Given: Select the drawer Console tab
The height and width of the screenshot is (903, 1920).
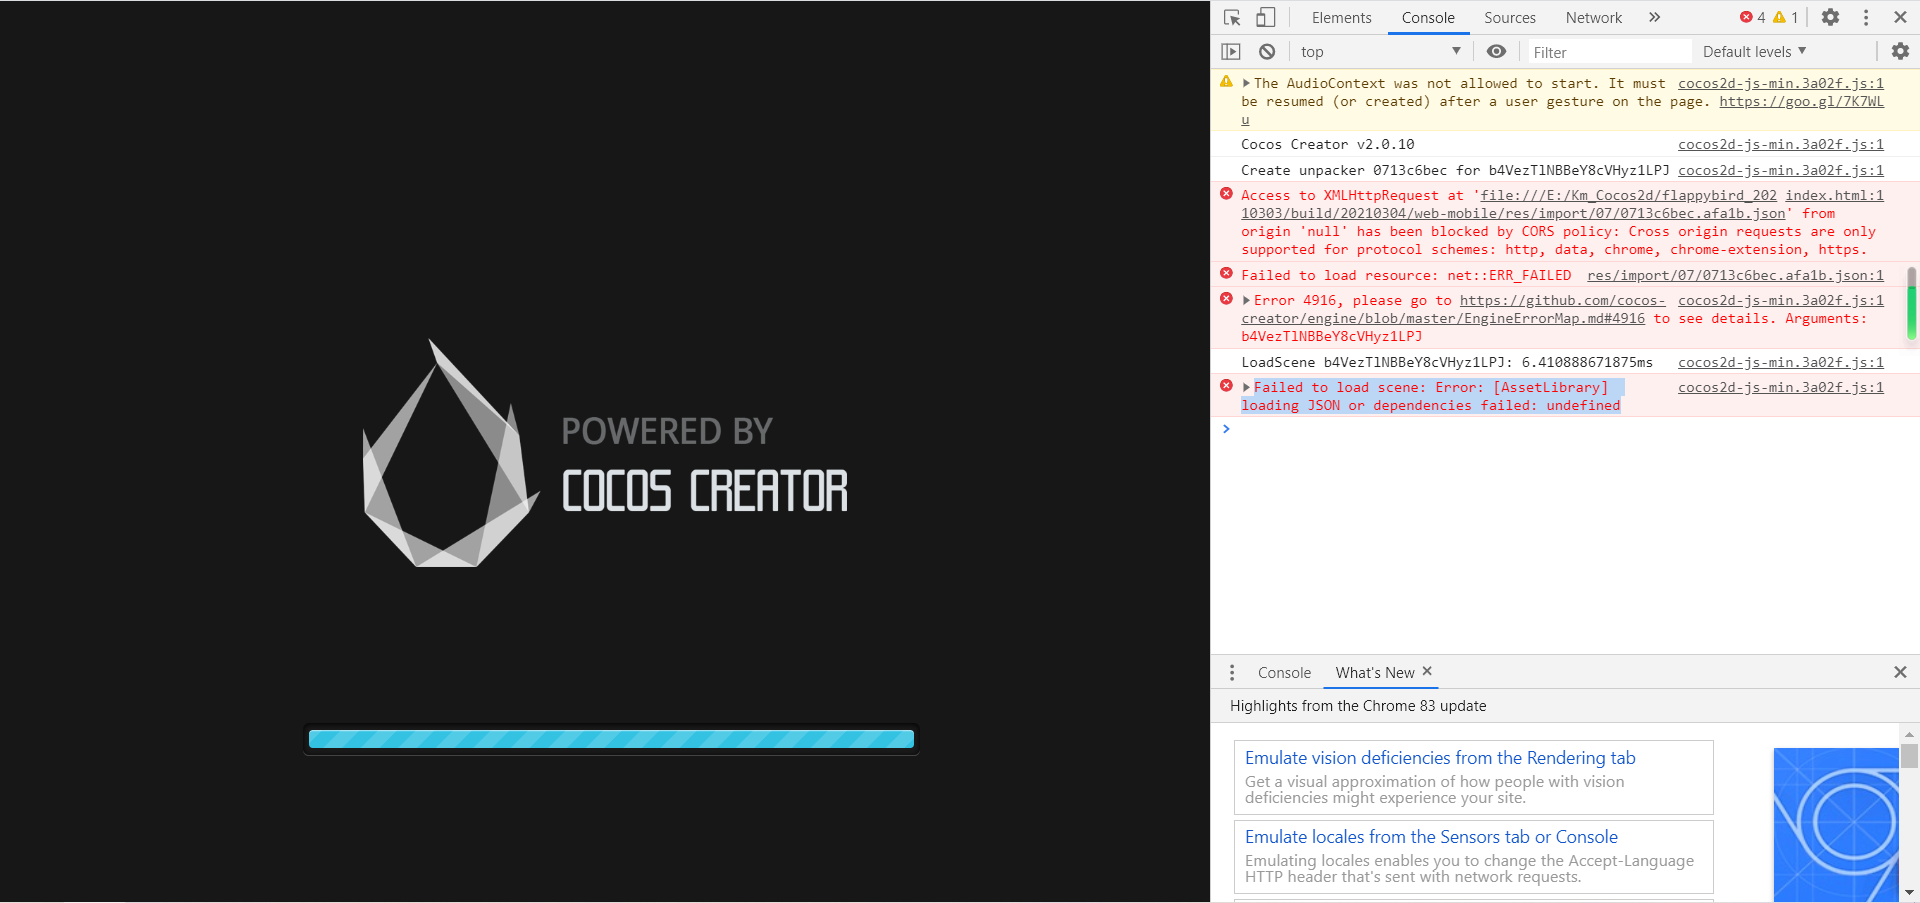Looking at the screenshot, I should [1284, 673].
